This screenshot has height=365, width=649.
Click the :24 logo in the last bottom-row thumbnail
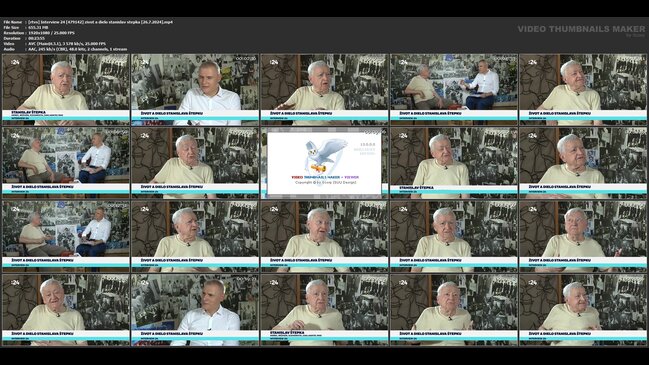click(533, 283)
